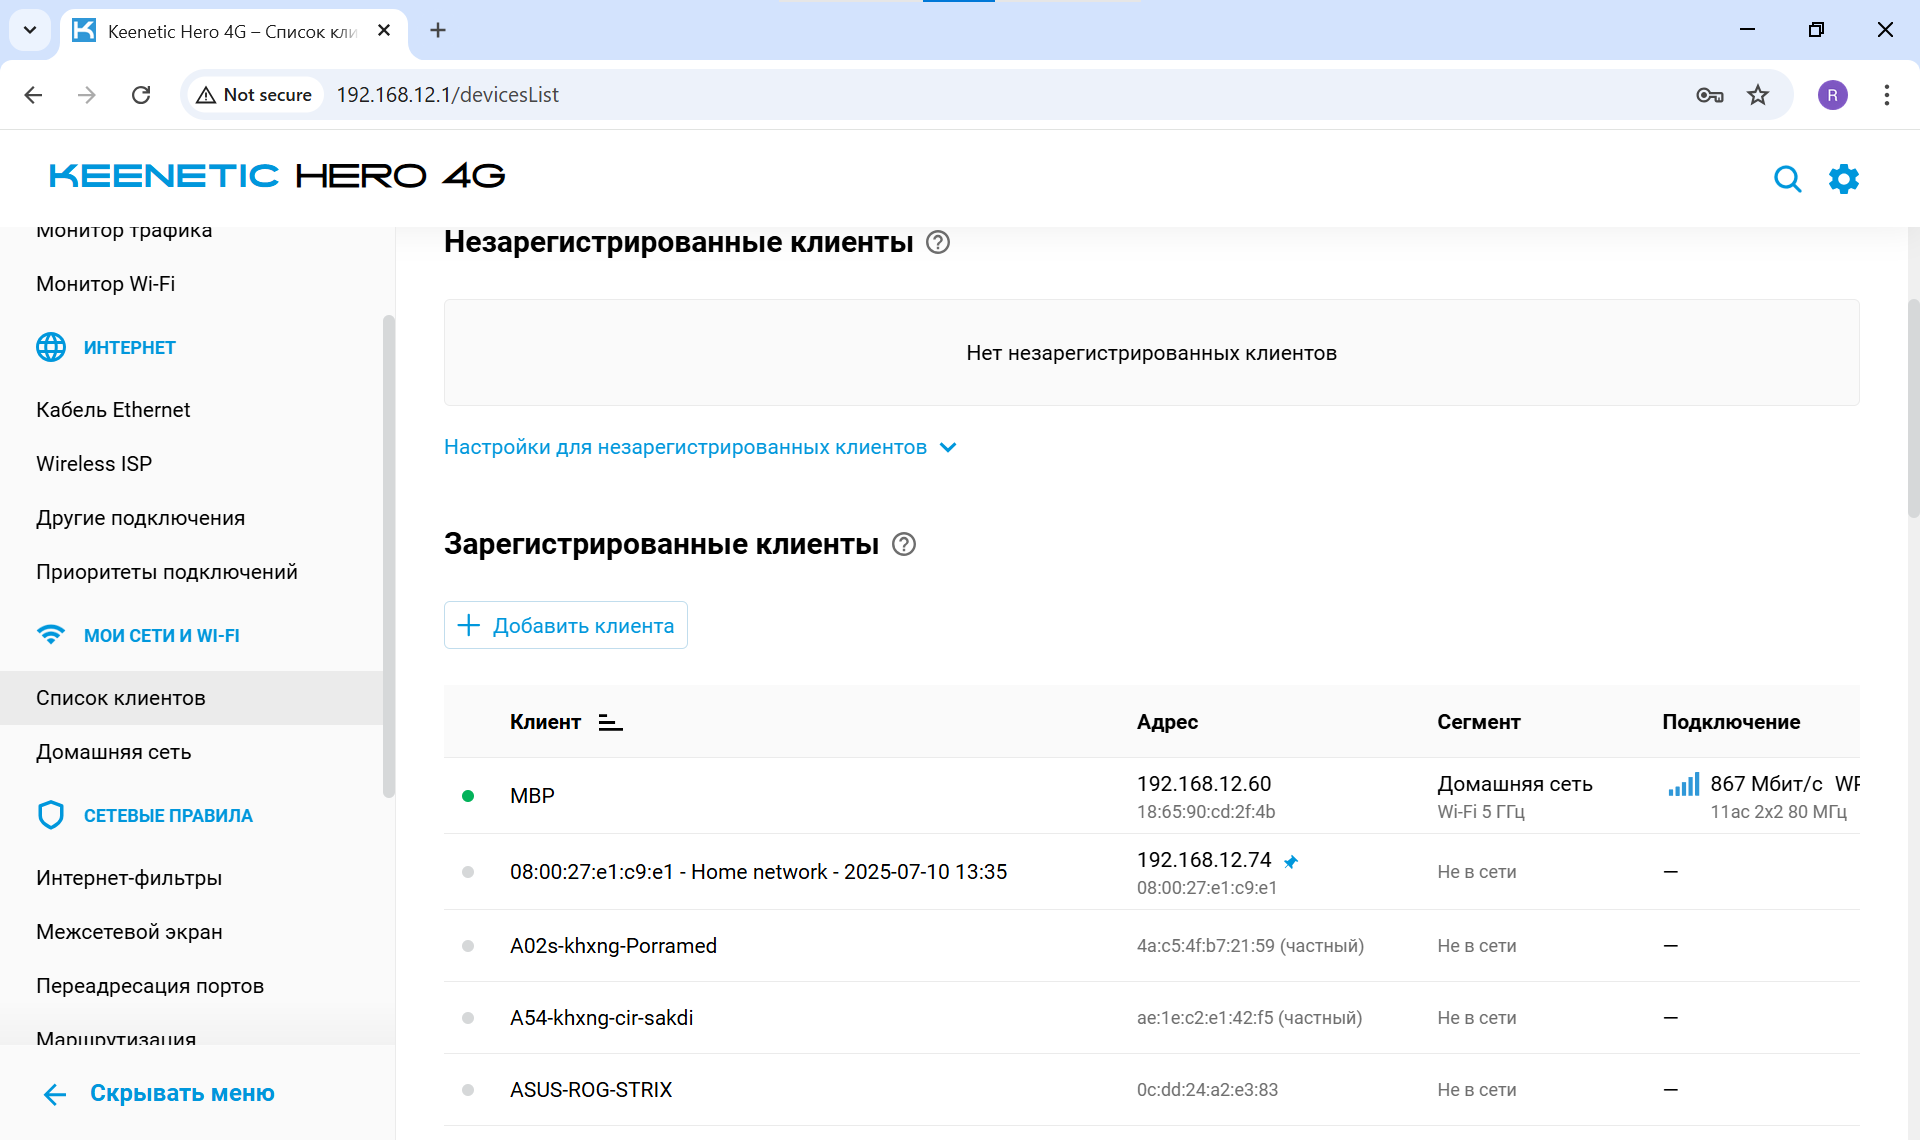Click the Добавить клиента button
The width and height of the screenshot is (1920, 1140).
coord(565,625)
